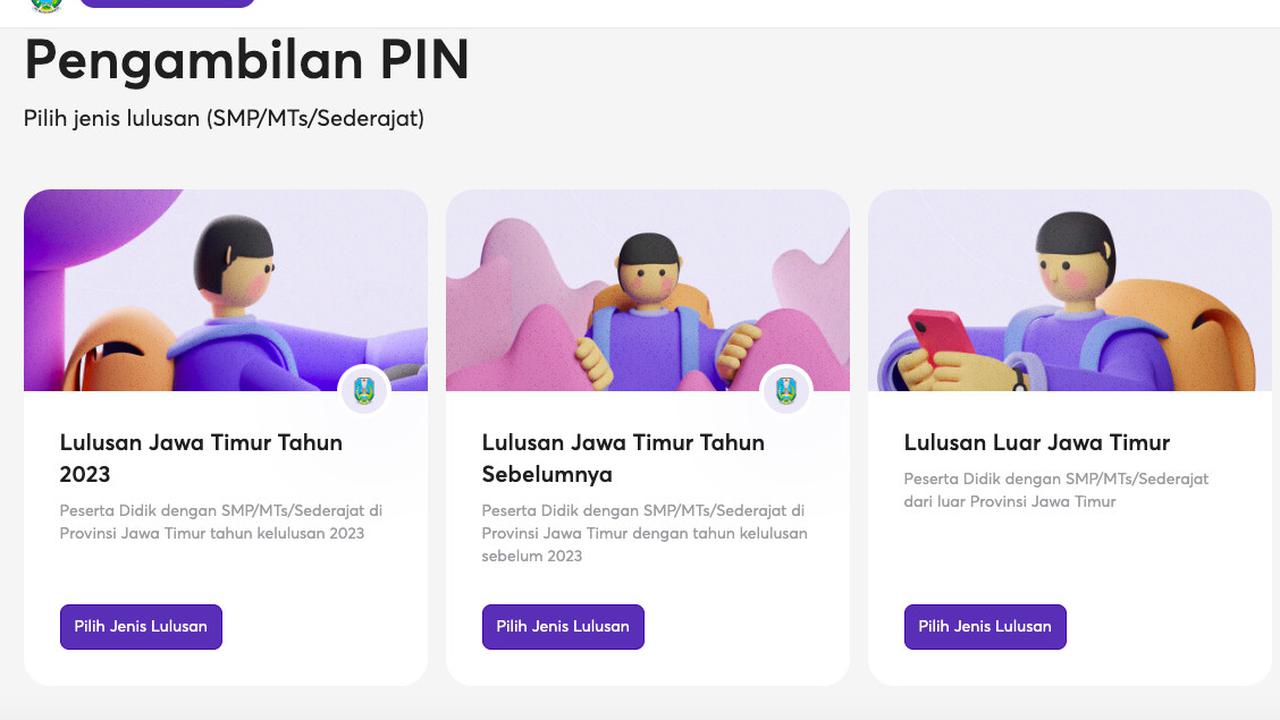Click the description under Lulusan Luar Jawa Timur
This screenshot has height=720, width=1280.
(x=1055, y=490)
